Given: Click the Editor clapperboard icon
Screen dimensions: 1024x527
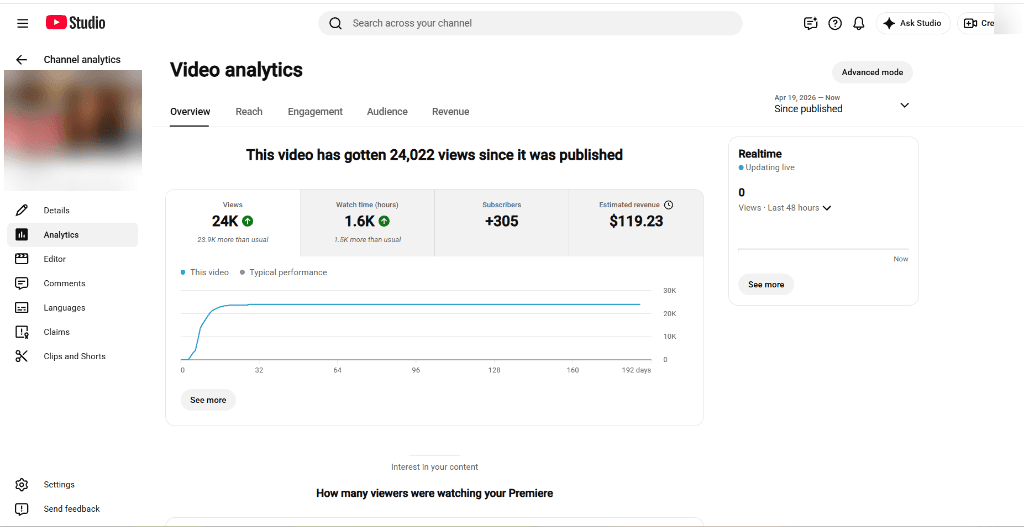Looking at the screenshot, I should pyautogui.click(x=22, y=259).
